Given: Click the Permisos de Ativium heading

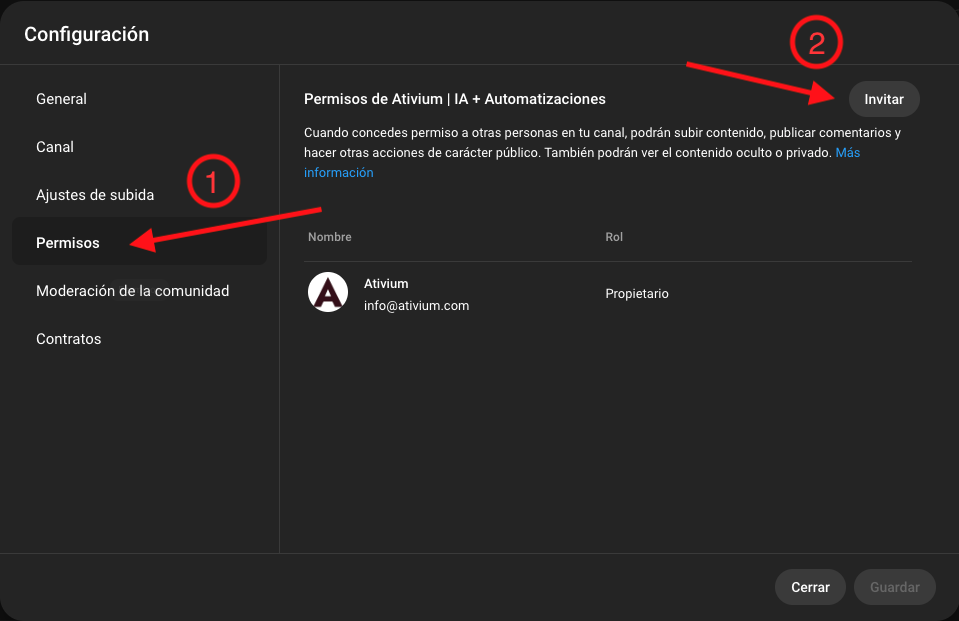Looking at the screenshot, I should tap(454, 99).
